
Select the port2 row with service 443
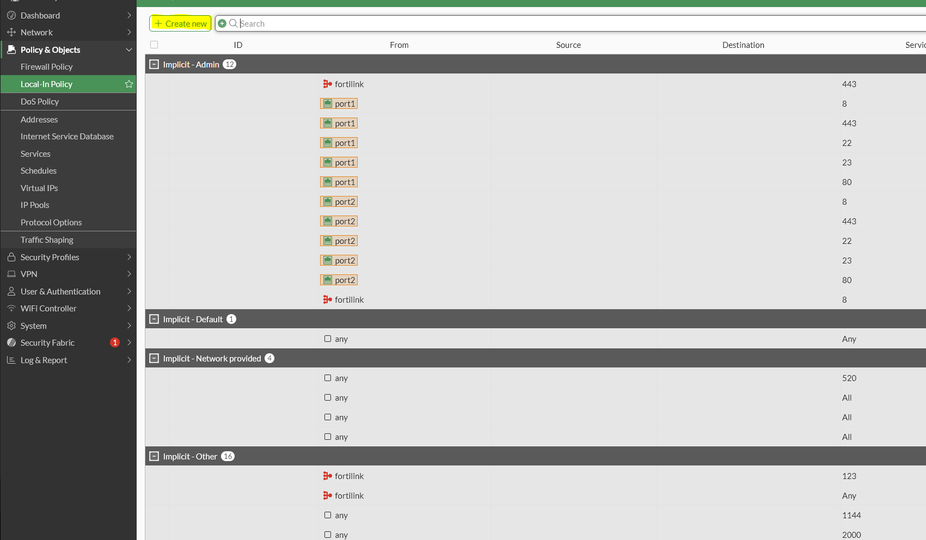pyautogui.click(x=536, y=221)
